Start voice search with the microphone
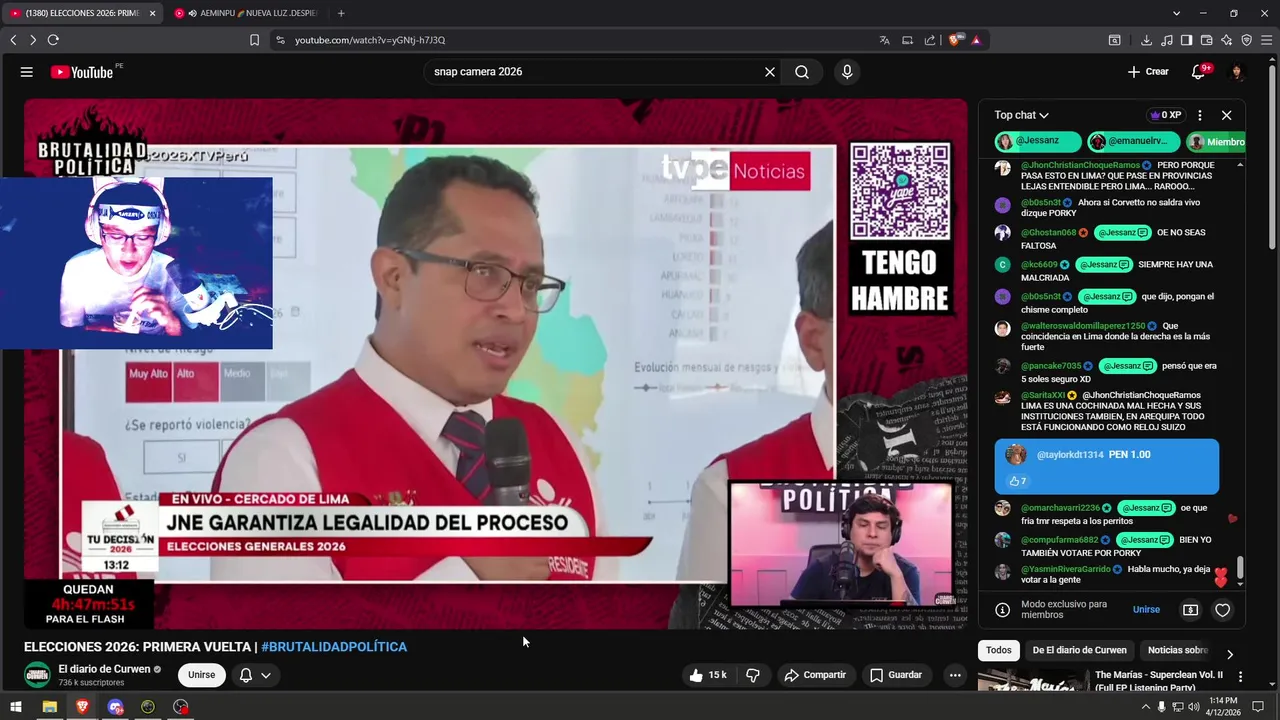The height and width of the screenshot is (720, 1280). point(847,72)
